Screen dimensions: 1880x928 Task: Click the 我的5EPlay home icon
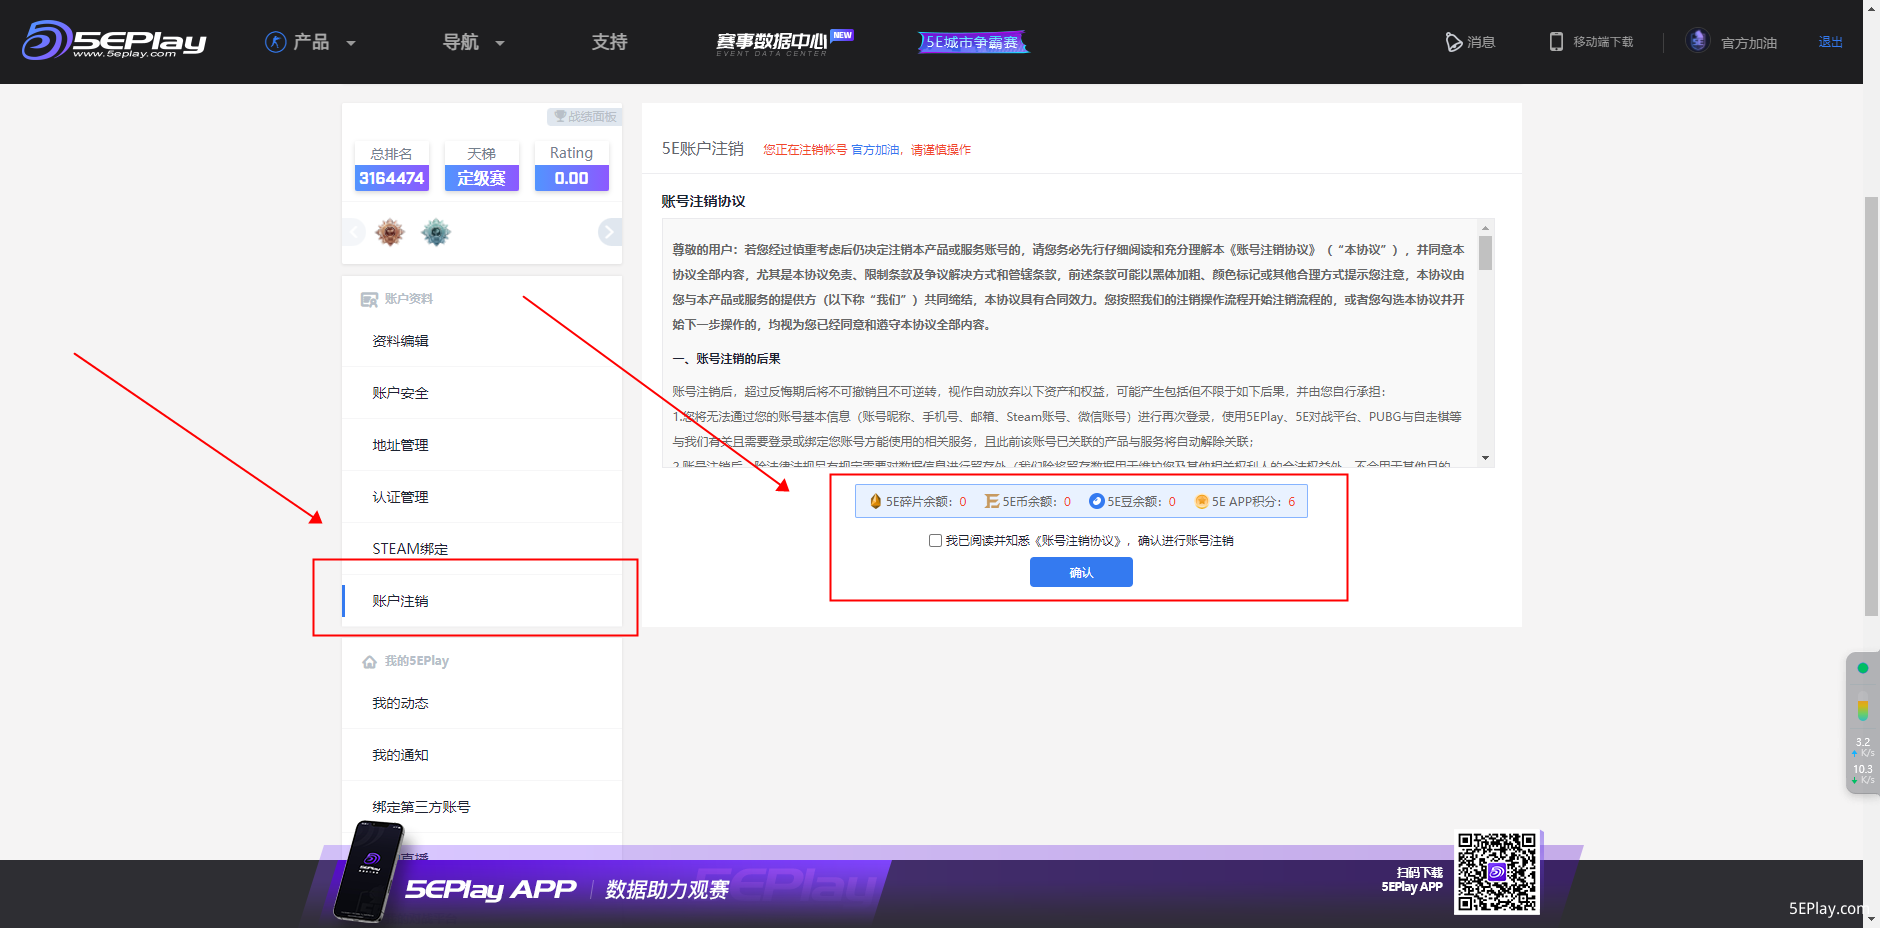(369, 660)
